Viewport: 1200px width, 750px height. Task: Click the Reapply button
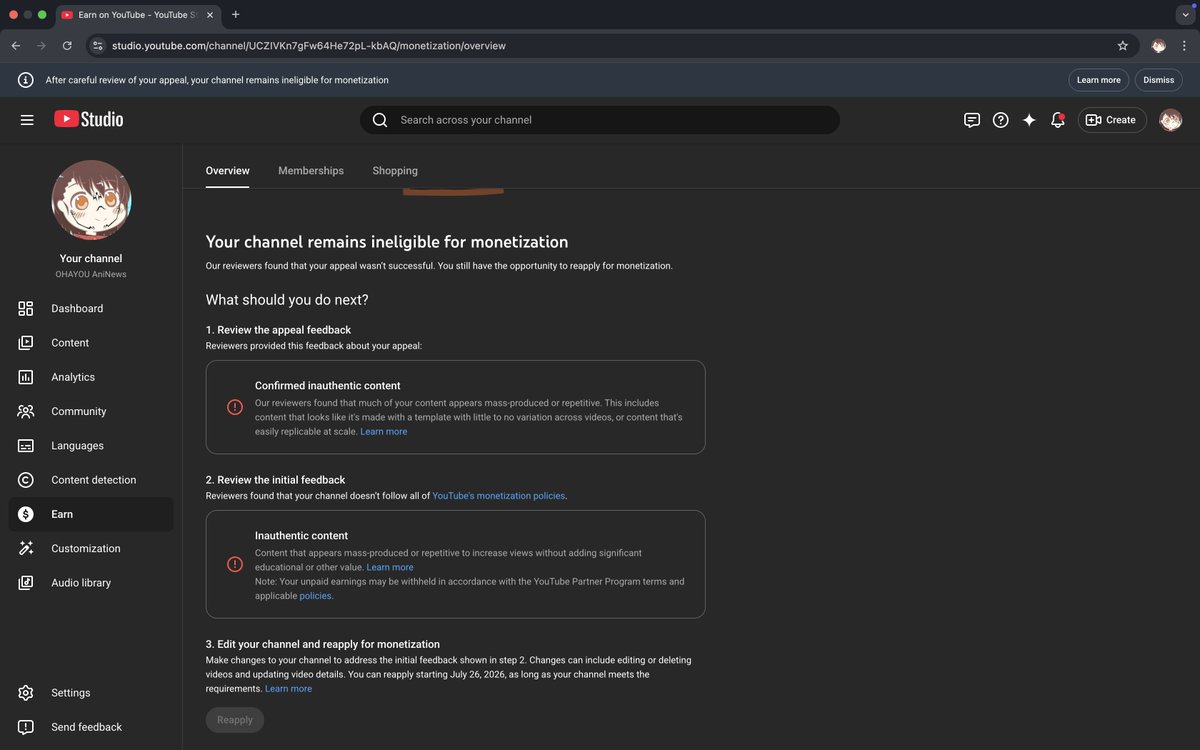click(235, 720)
